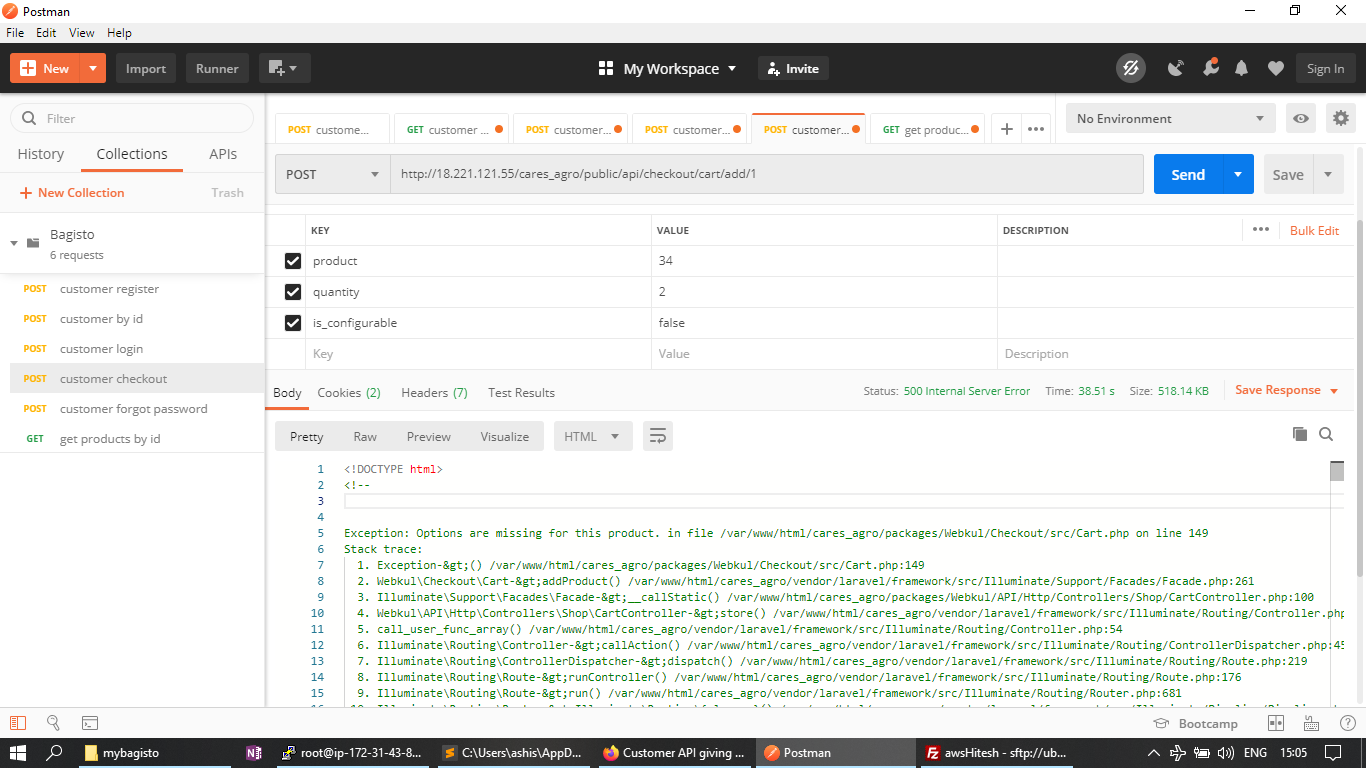
Task: Open help icon in status bar
Action: tap(1346, 723)
